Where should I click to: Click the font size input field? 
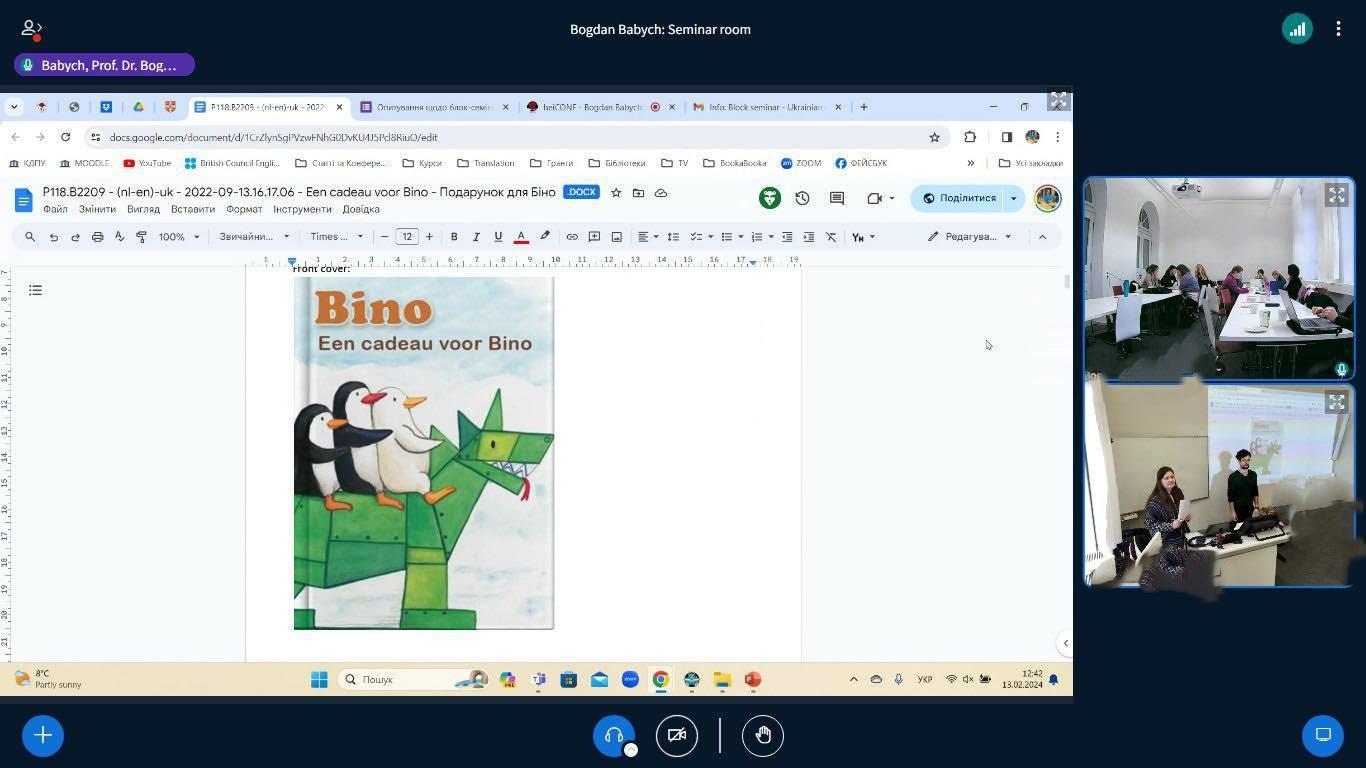(406, 237)
